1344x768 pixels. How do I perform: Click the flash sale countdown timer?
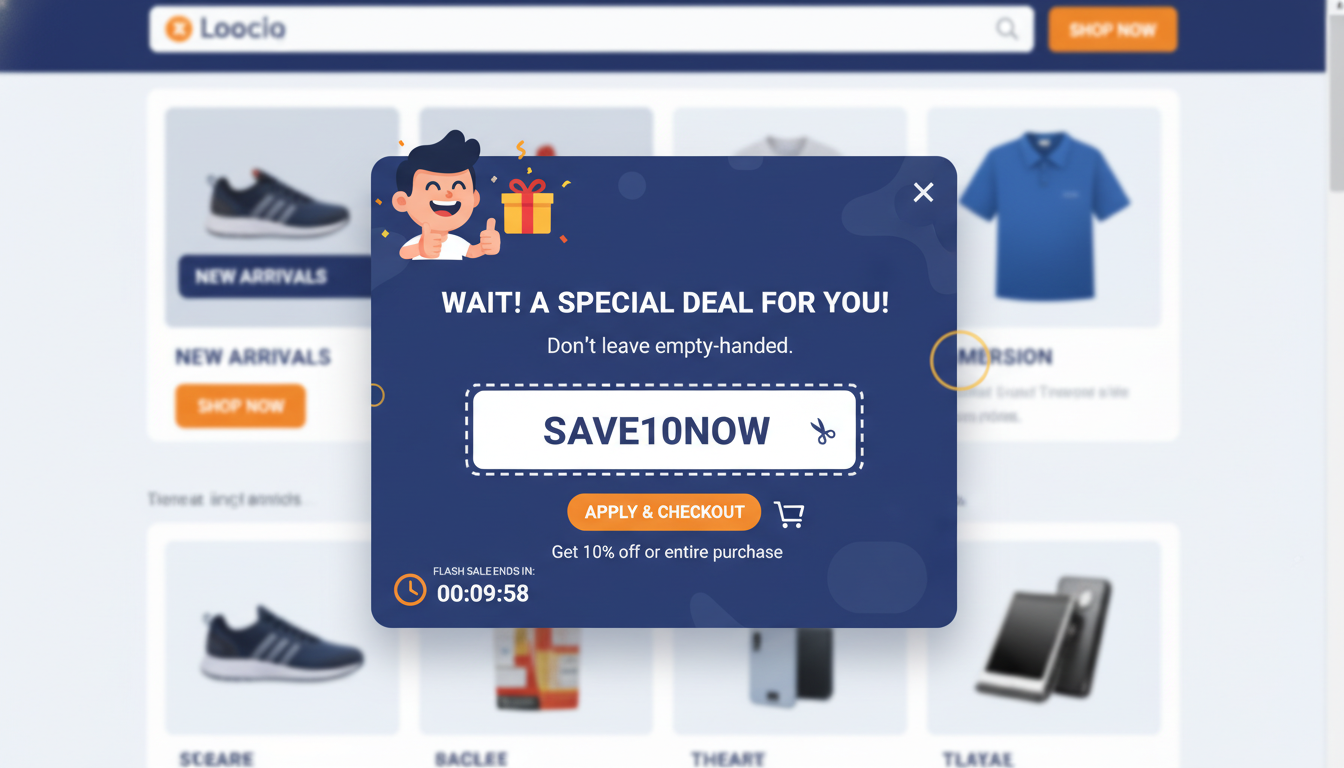point(483,593)
